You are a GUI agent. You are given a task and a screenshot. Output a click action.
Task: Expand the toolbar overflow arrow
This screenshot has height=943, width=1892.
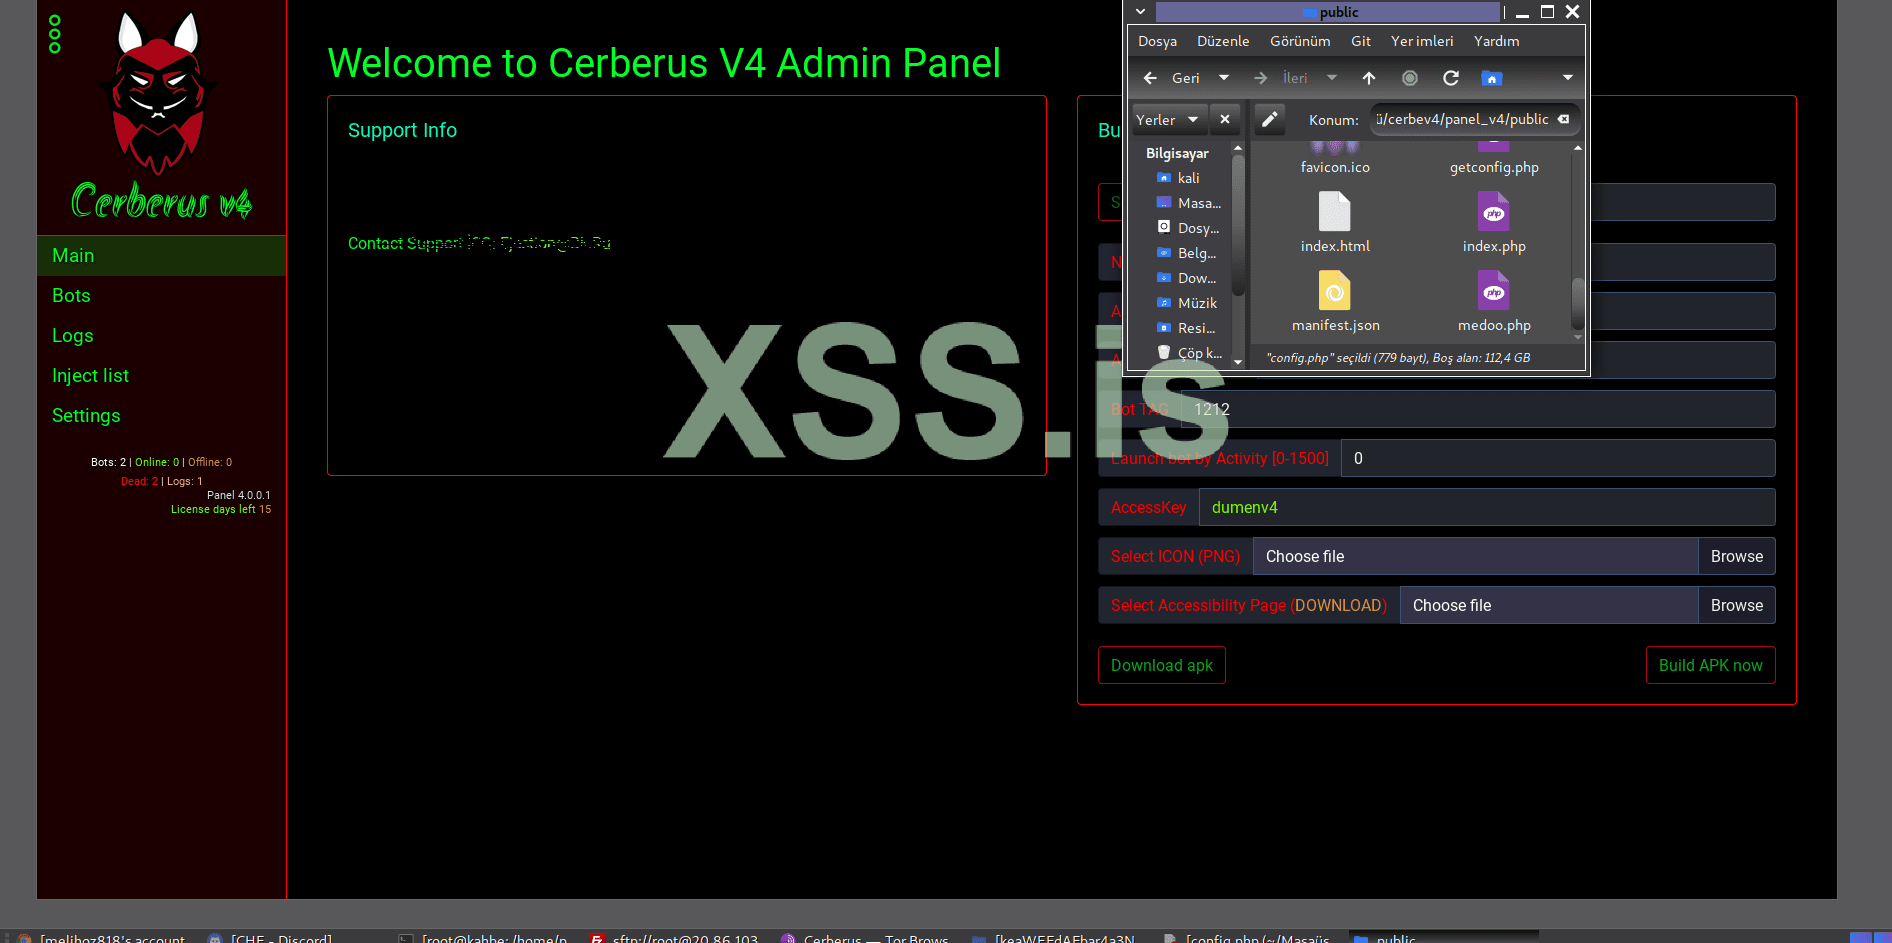coord(1567,78)
